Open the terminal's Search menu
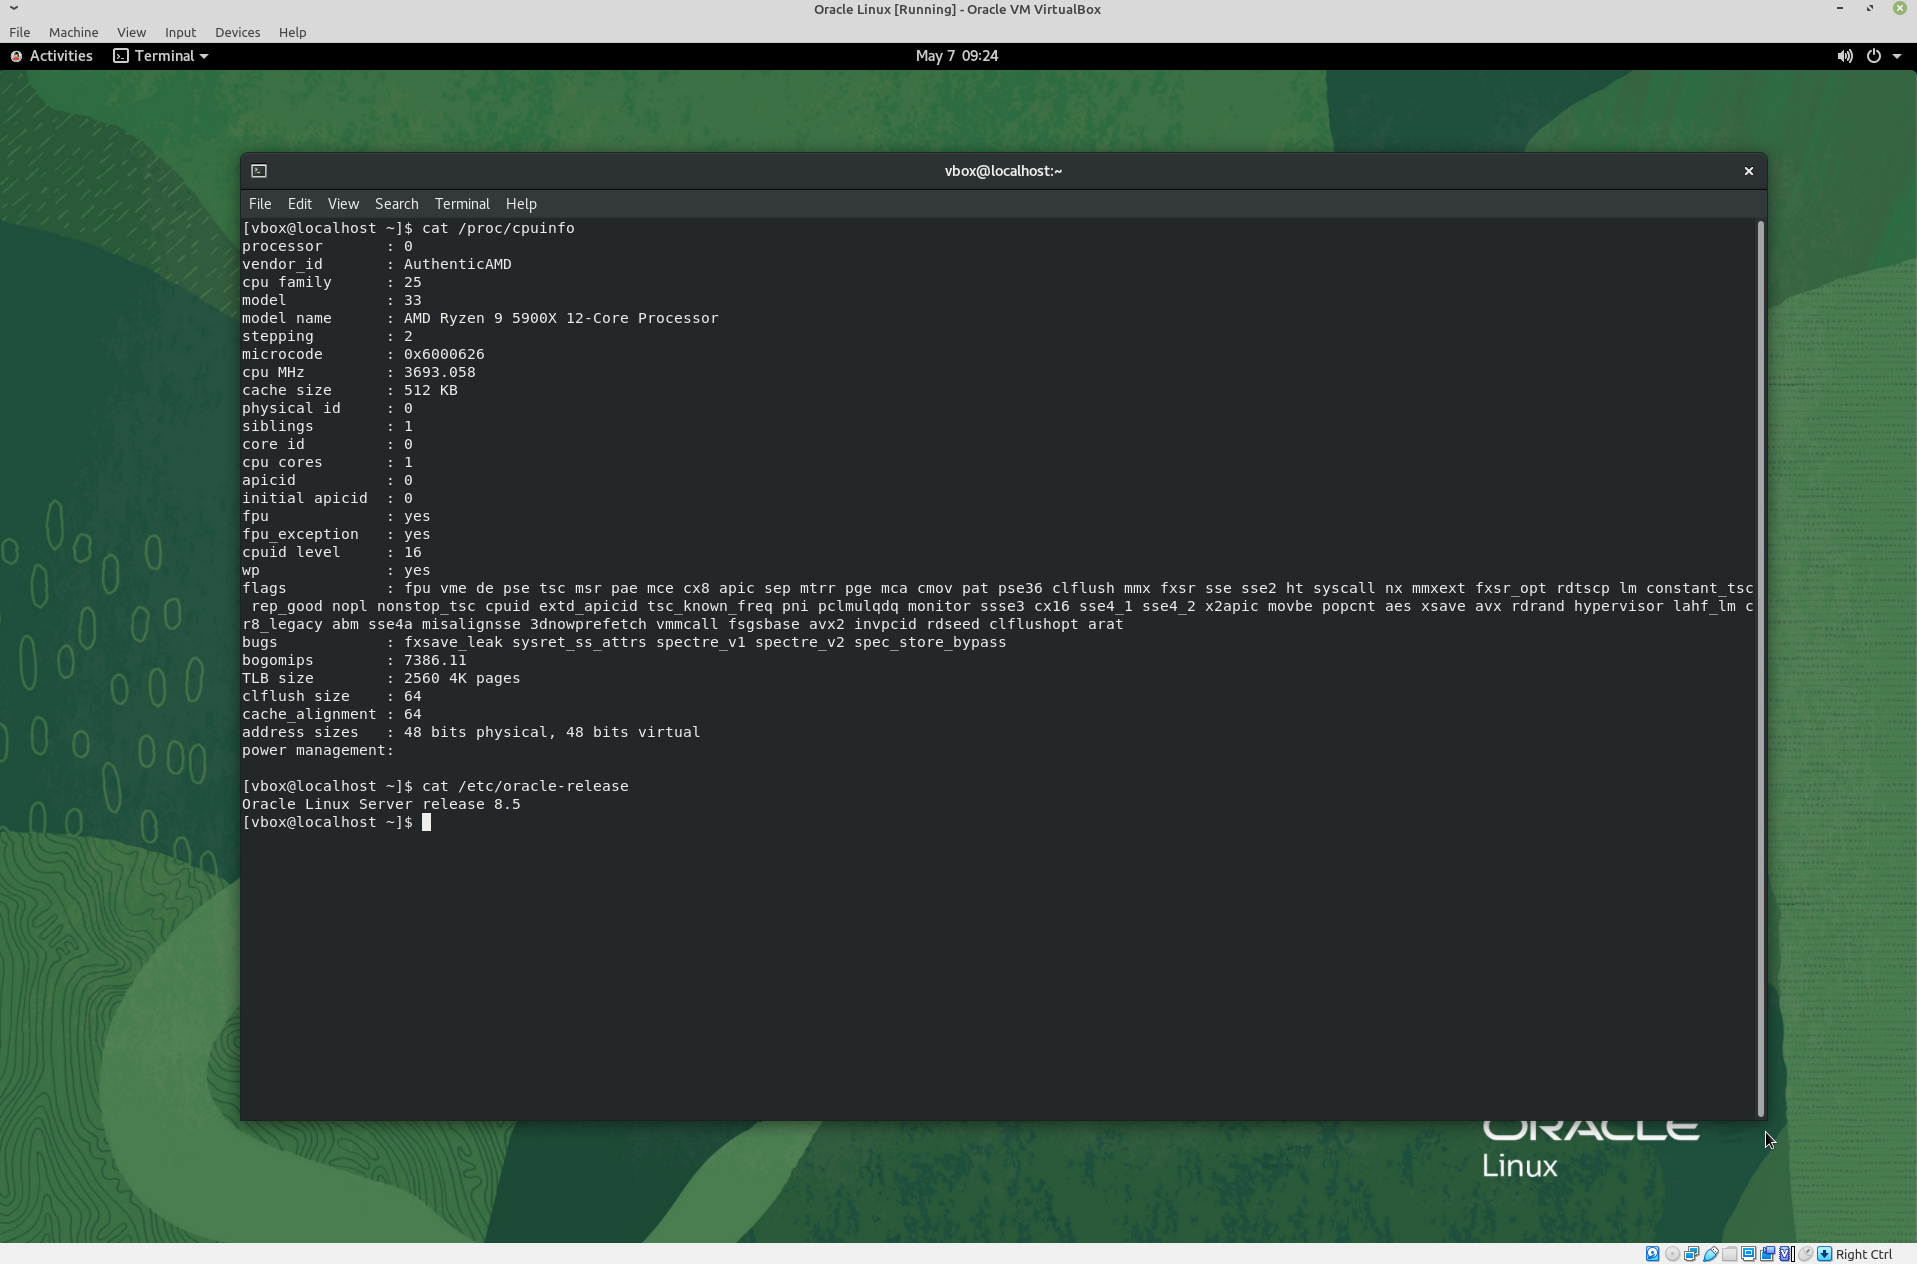This screenshot has height=1264, width=1917. pos(396,204)
